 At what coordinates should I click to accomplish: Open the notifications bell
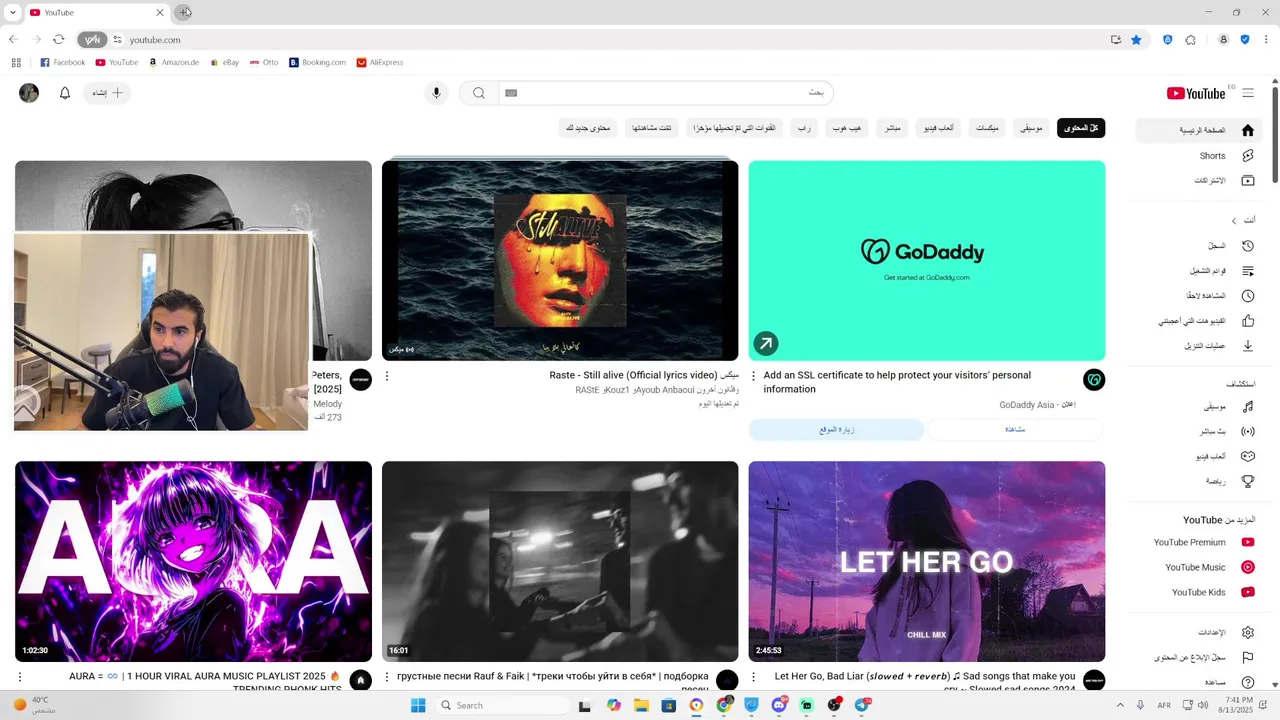click(65, 93)
